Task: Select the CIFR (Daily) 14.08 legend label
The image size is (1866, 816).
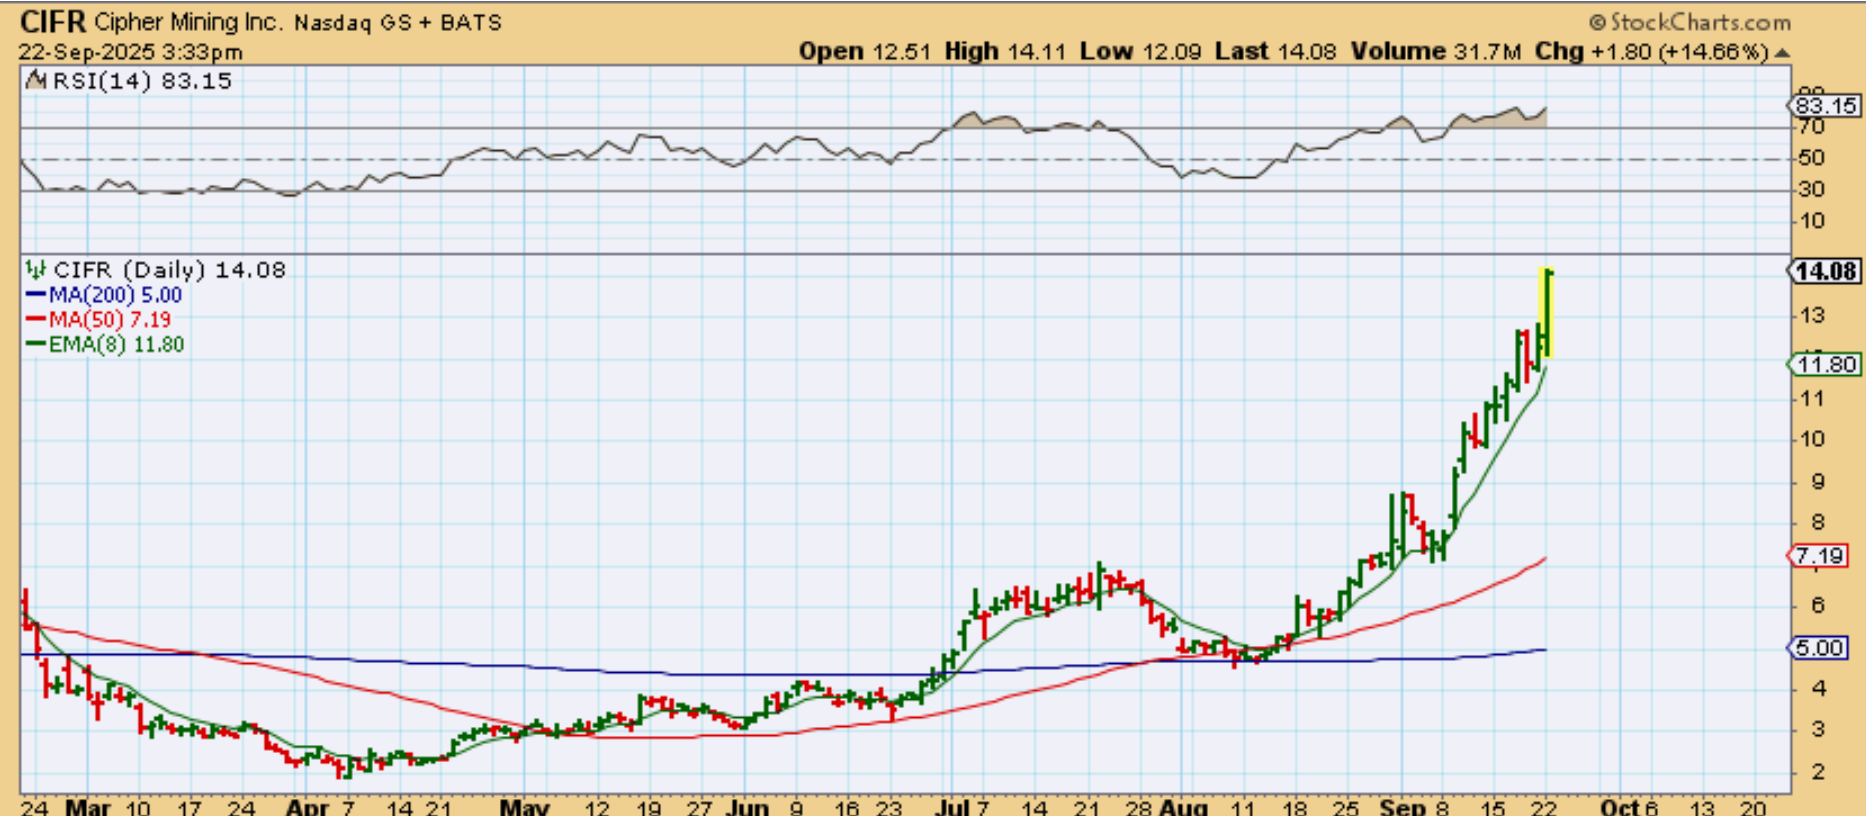Action: 169,270
